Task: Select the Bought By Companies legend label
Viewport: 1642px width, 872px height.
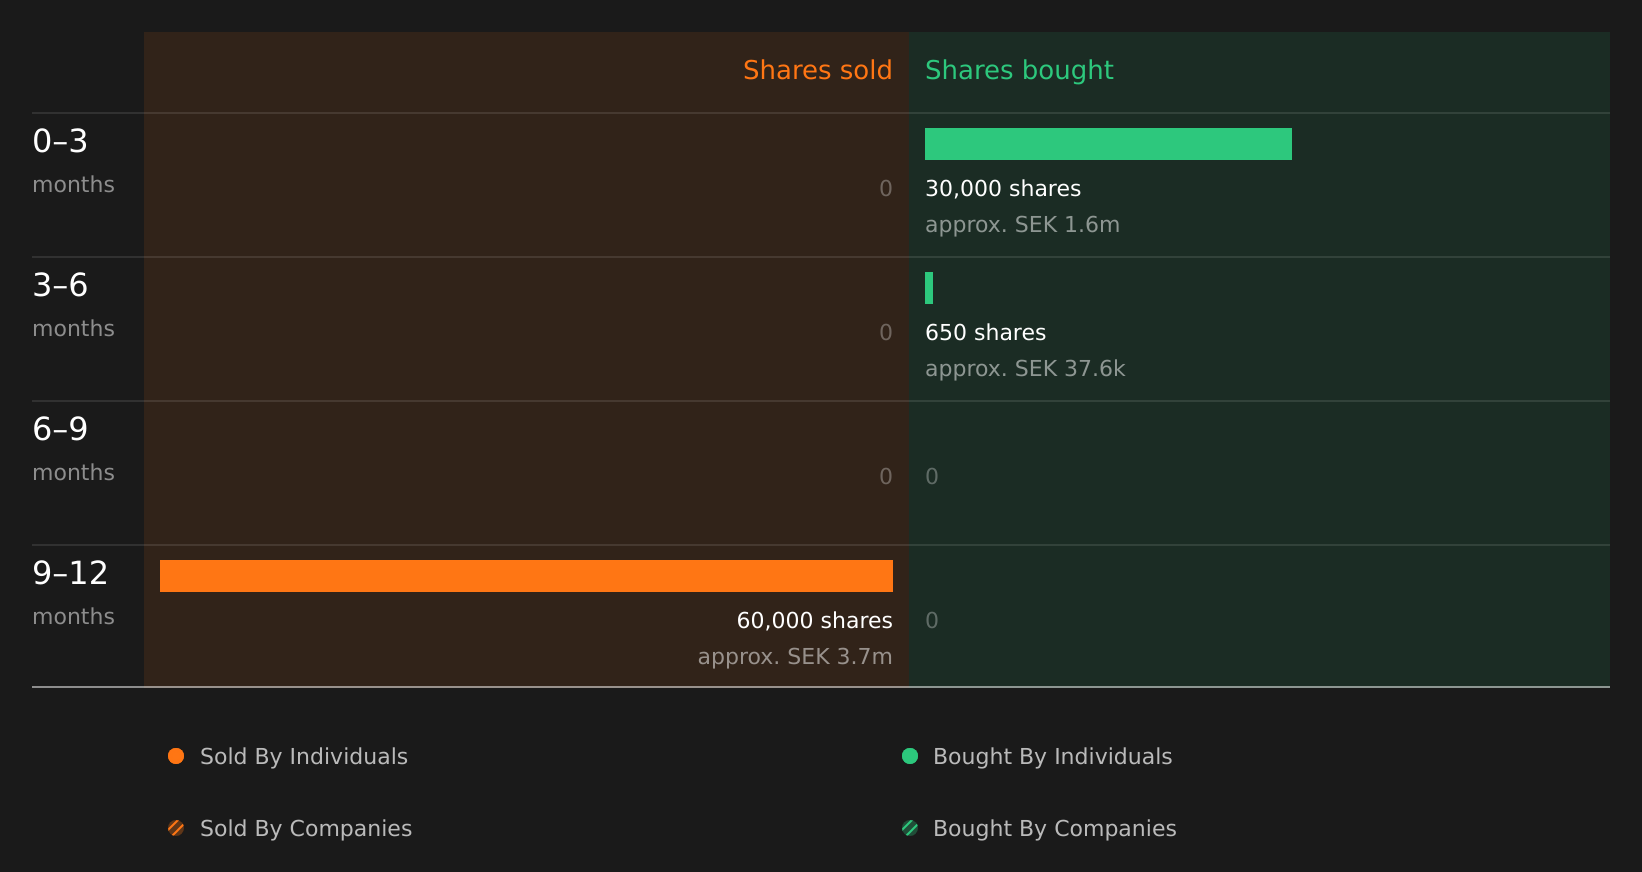Action: 1055,829
